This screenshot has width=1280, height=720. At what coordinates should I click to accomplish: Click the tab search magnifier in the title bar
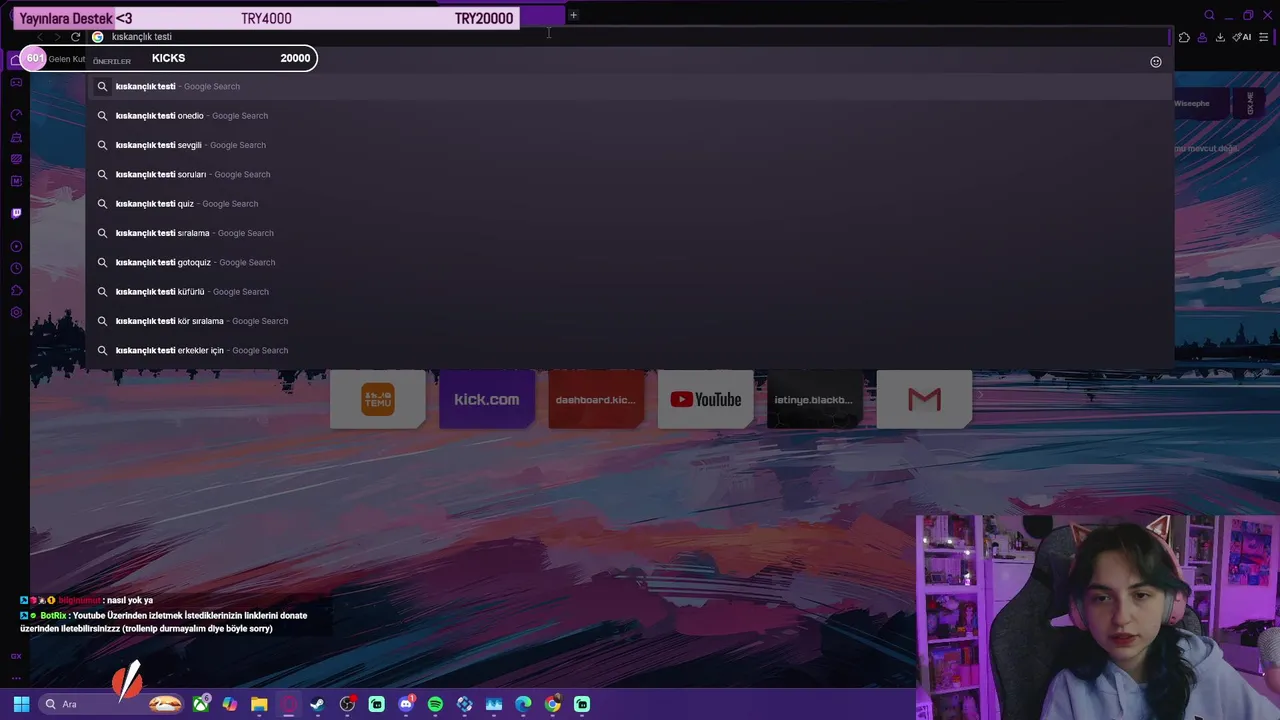[1209, 15]
